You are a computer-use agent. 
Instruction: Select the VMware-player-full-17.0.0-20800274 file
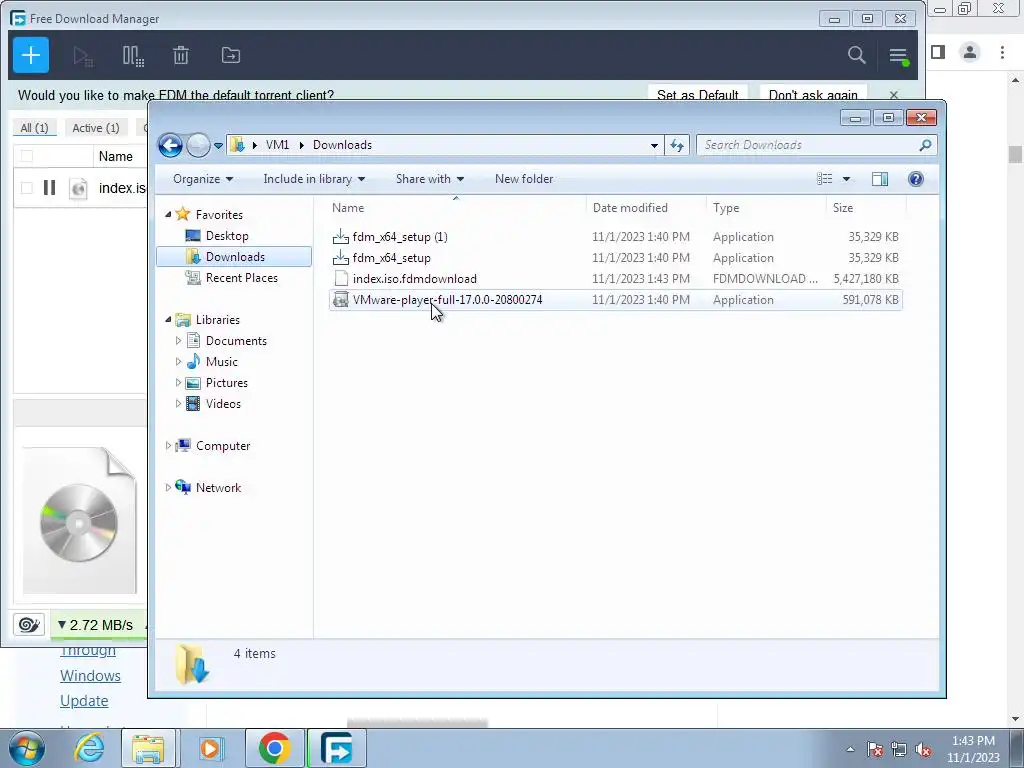pyautogui.click(x=615, y=300)
